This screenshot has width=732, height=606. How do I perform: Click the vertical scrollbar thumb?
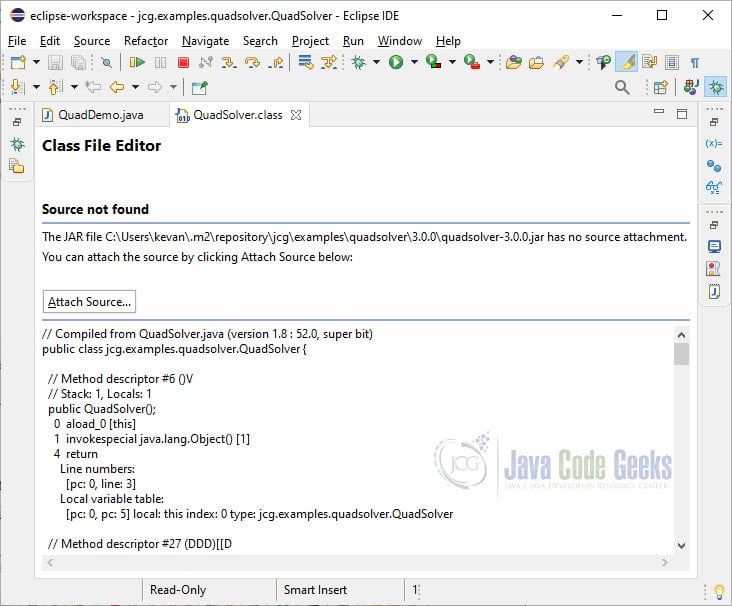[x=682, y=354]
